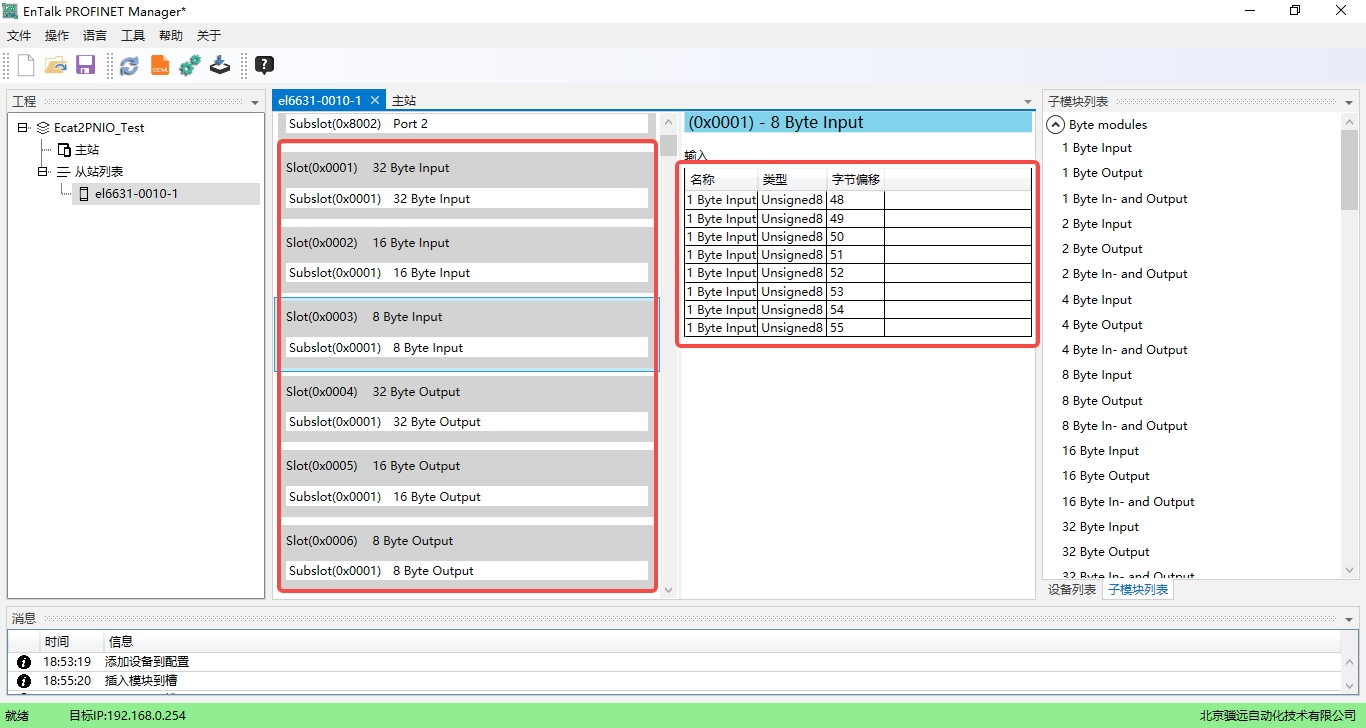Open the 文件 menu

tap(19, 36)
